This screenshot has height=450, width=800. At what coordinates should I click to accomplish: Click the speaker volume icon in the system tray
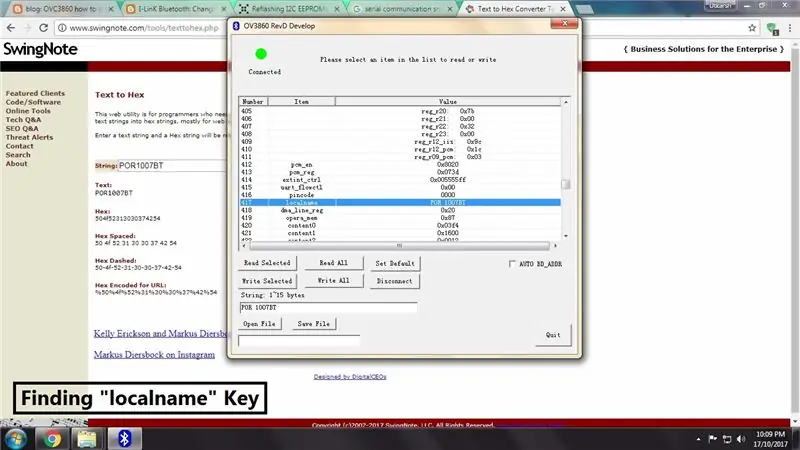[x=741, y=439]
